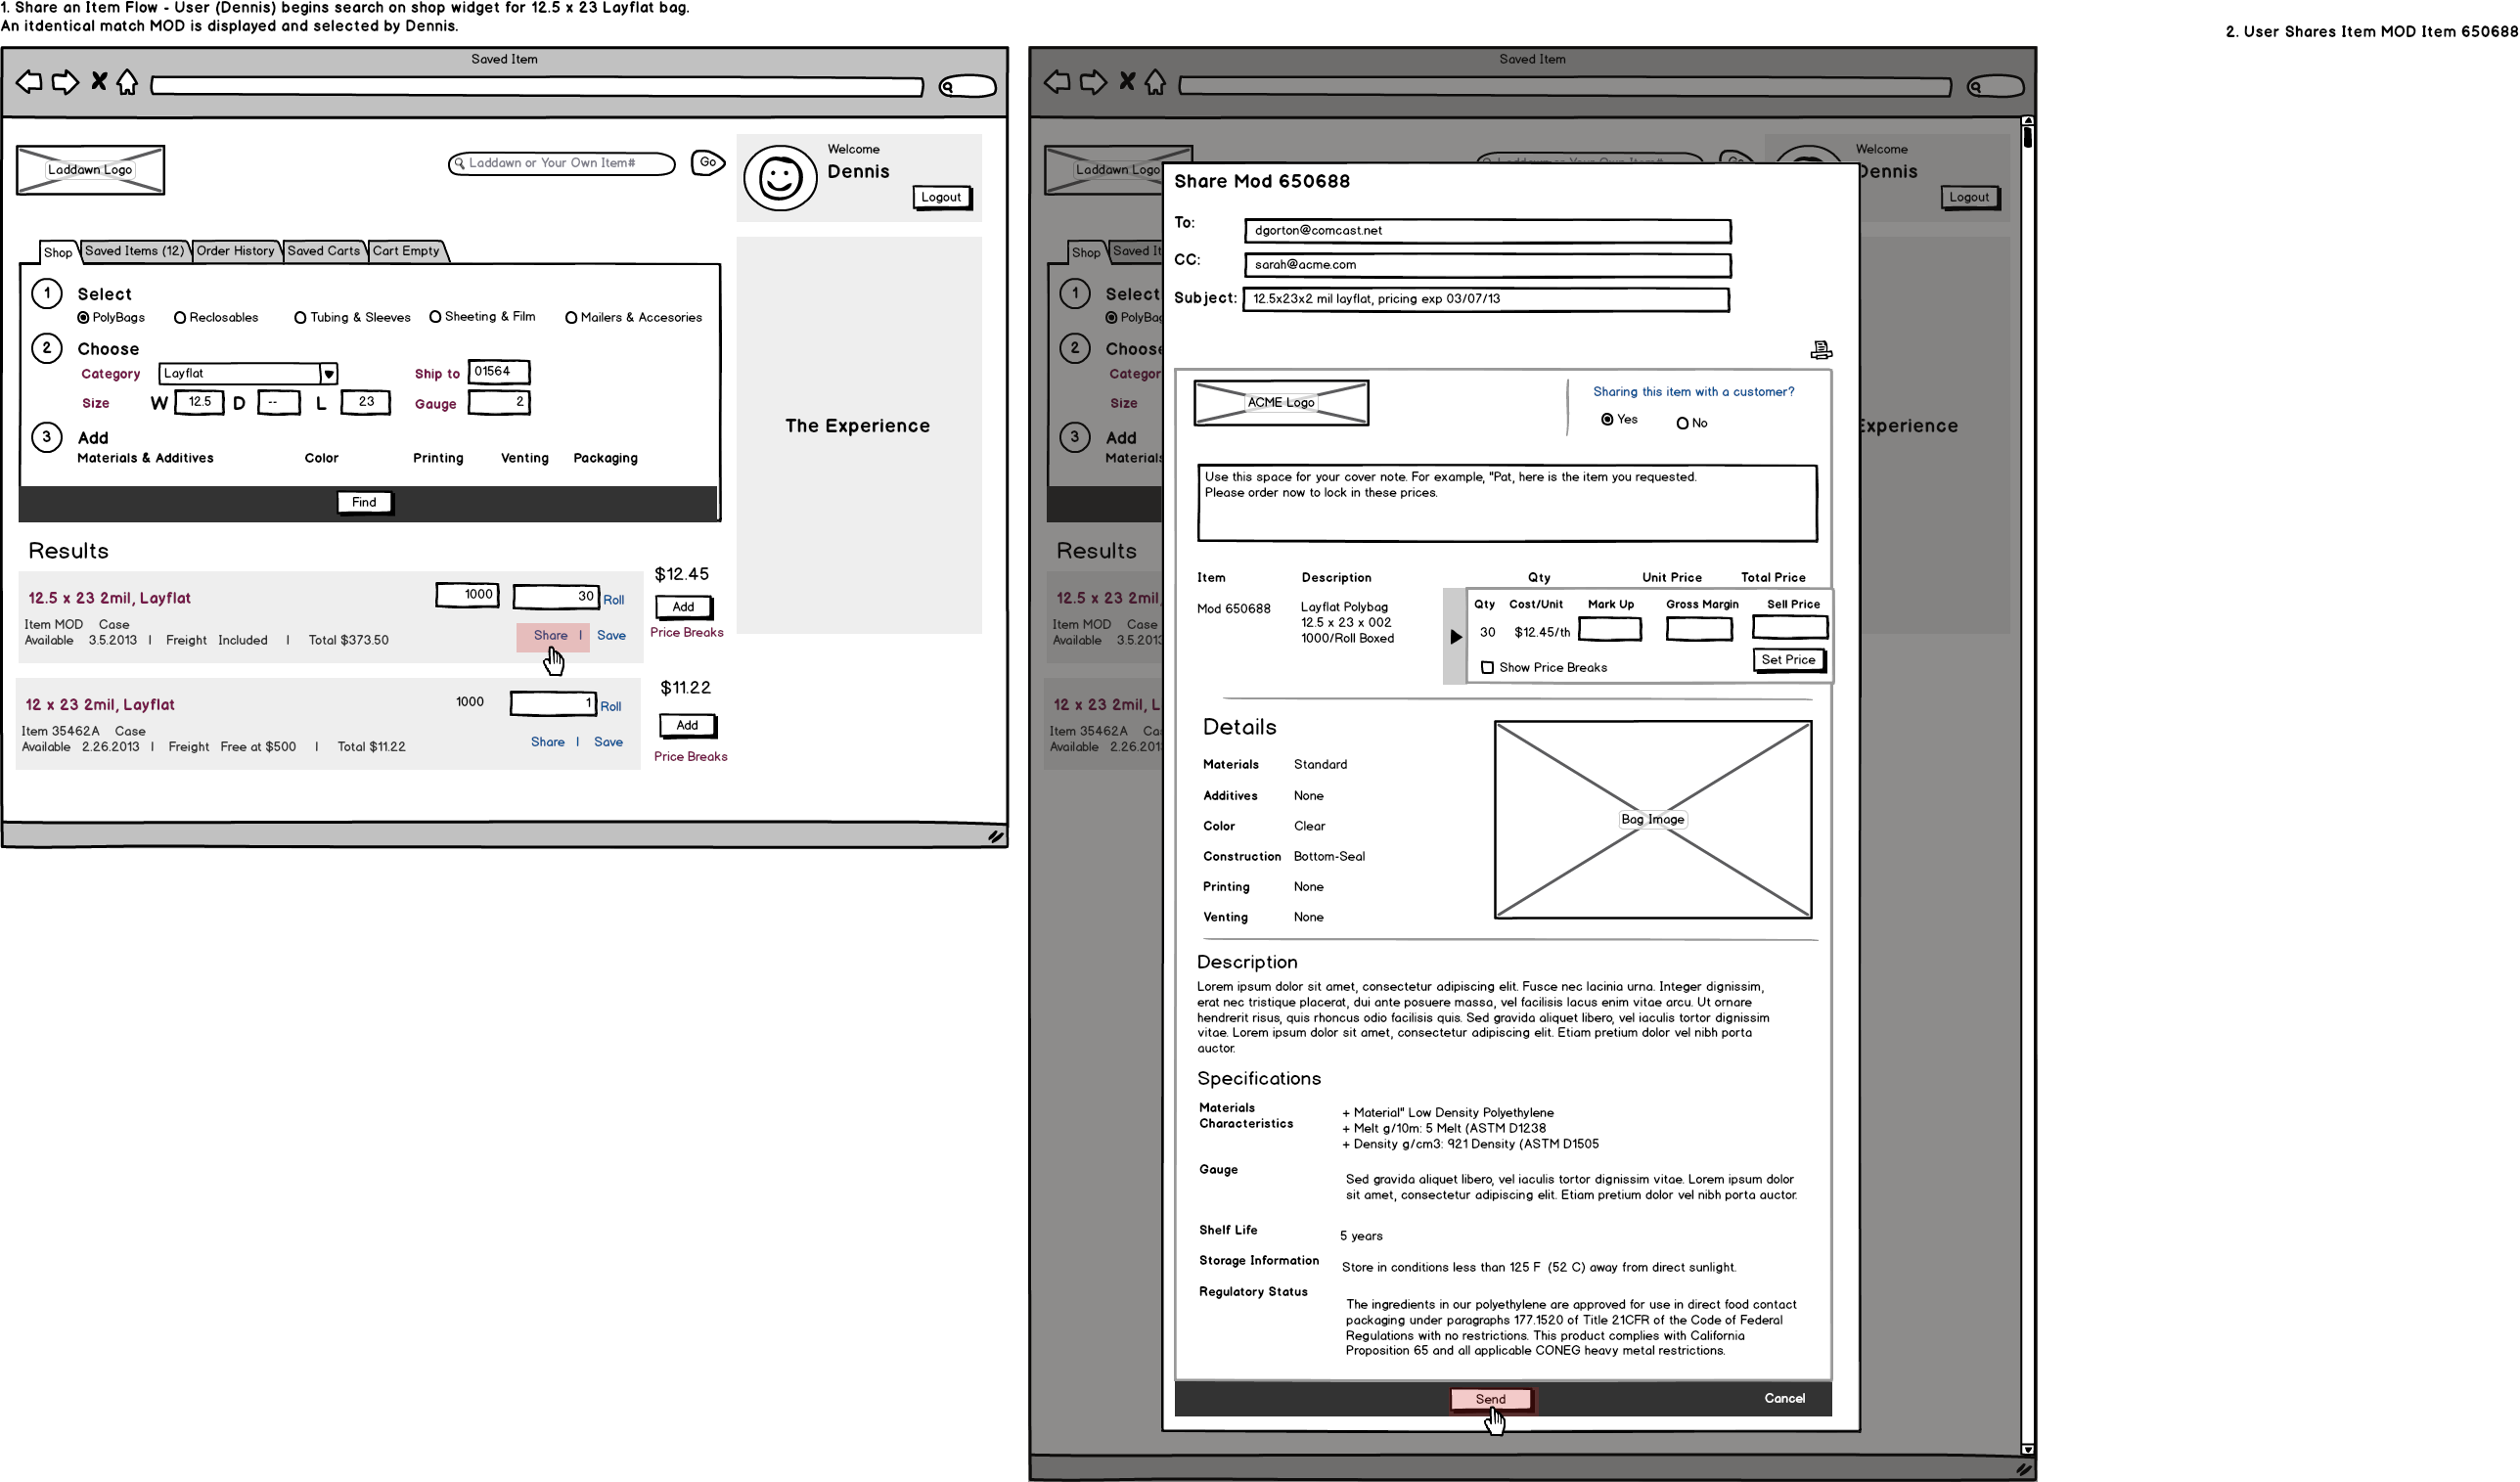Viewport: 2520px width, 1482px height.
Task: Click Add for the 12.5 x 23 Layflat result
Action: [x=683, y=606]
